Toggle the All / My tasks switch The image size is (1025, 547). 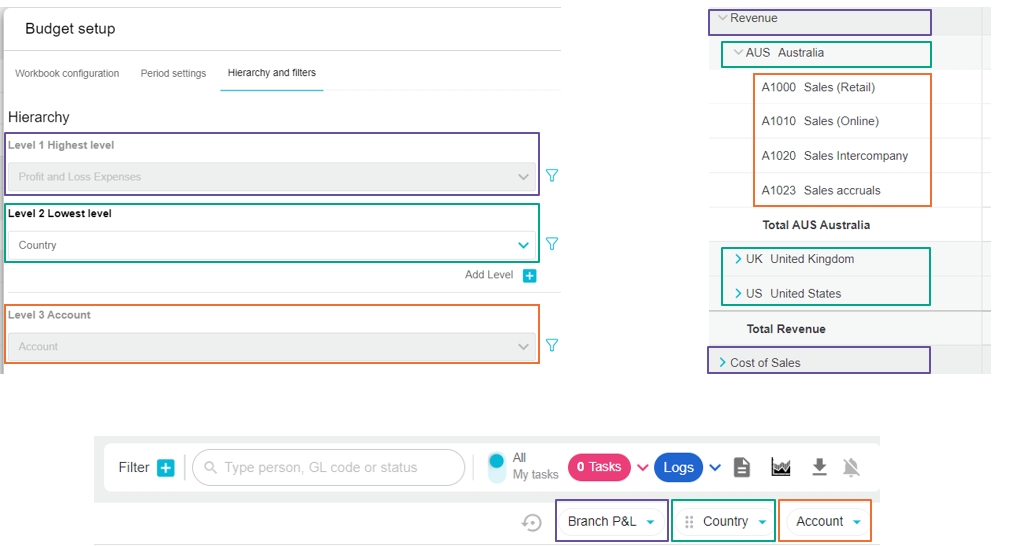pyautogui.click(x=496, y=467)
